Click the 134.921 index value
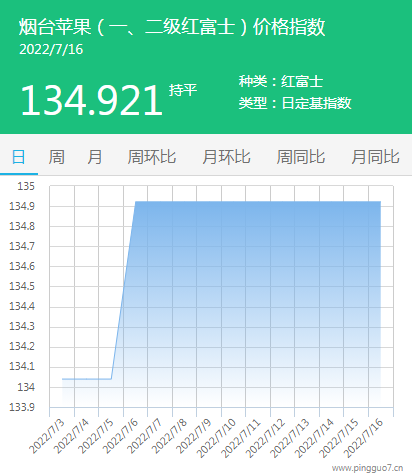 pos(92,100)
